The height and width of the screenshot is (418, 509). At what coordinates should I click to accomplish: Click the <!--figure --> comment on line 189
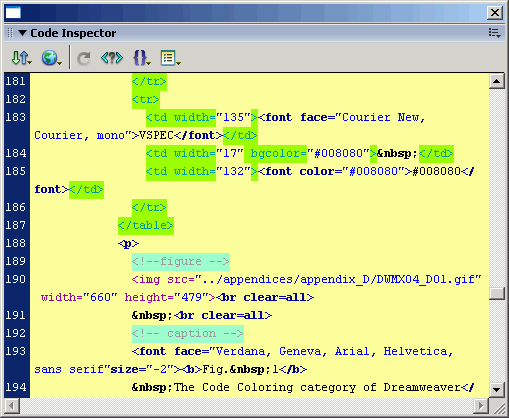(x=181, y=261)
